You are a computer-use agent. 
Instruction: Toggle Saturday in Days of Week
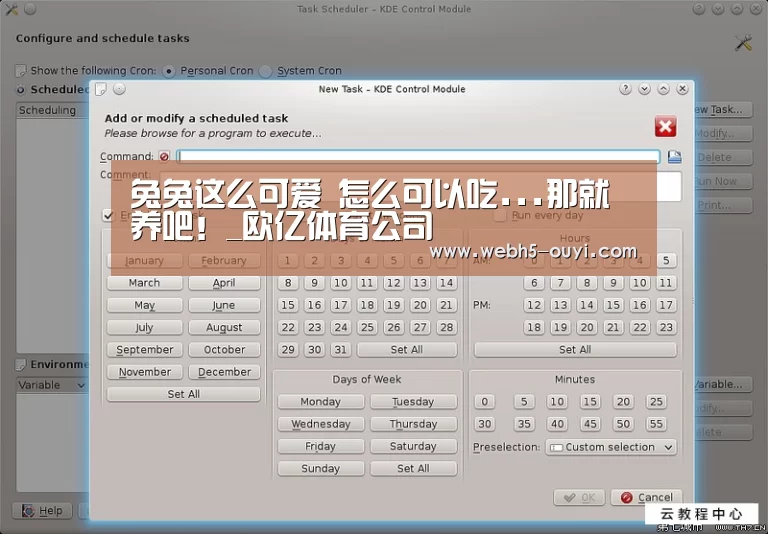click(413, 446)
